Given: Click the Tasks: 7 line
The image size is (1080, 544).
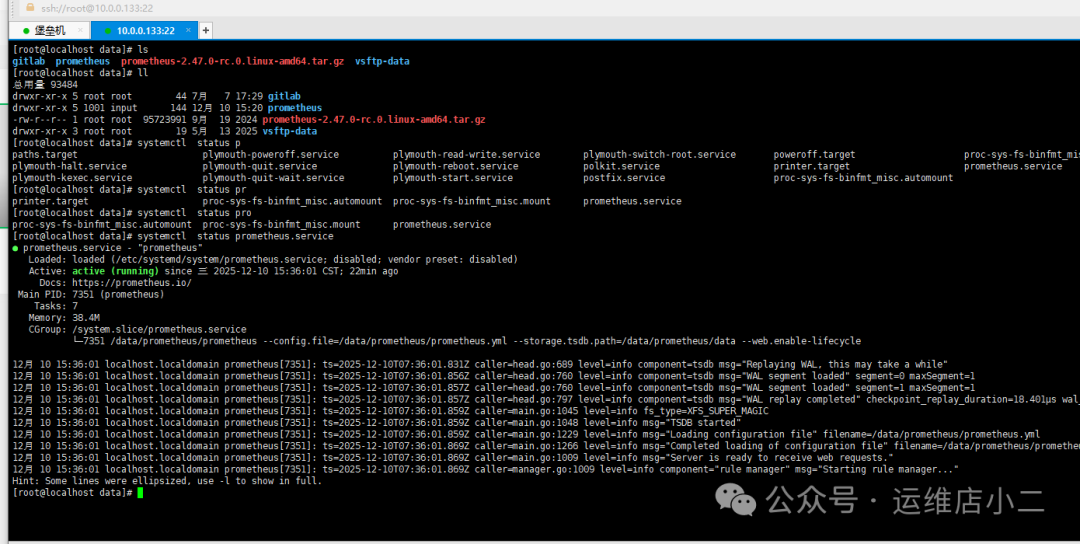Looking at the screenshot, I should pyautogui.click(x=56, y=306).
